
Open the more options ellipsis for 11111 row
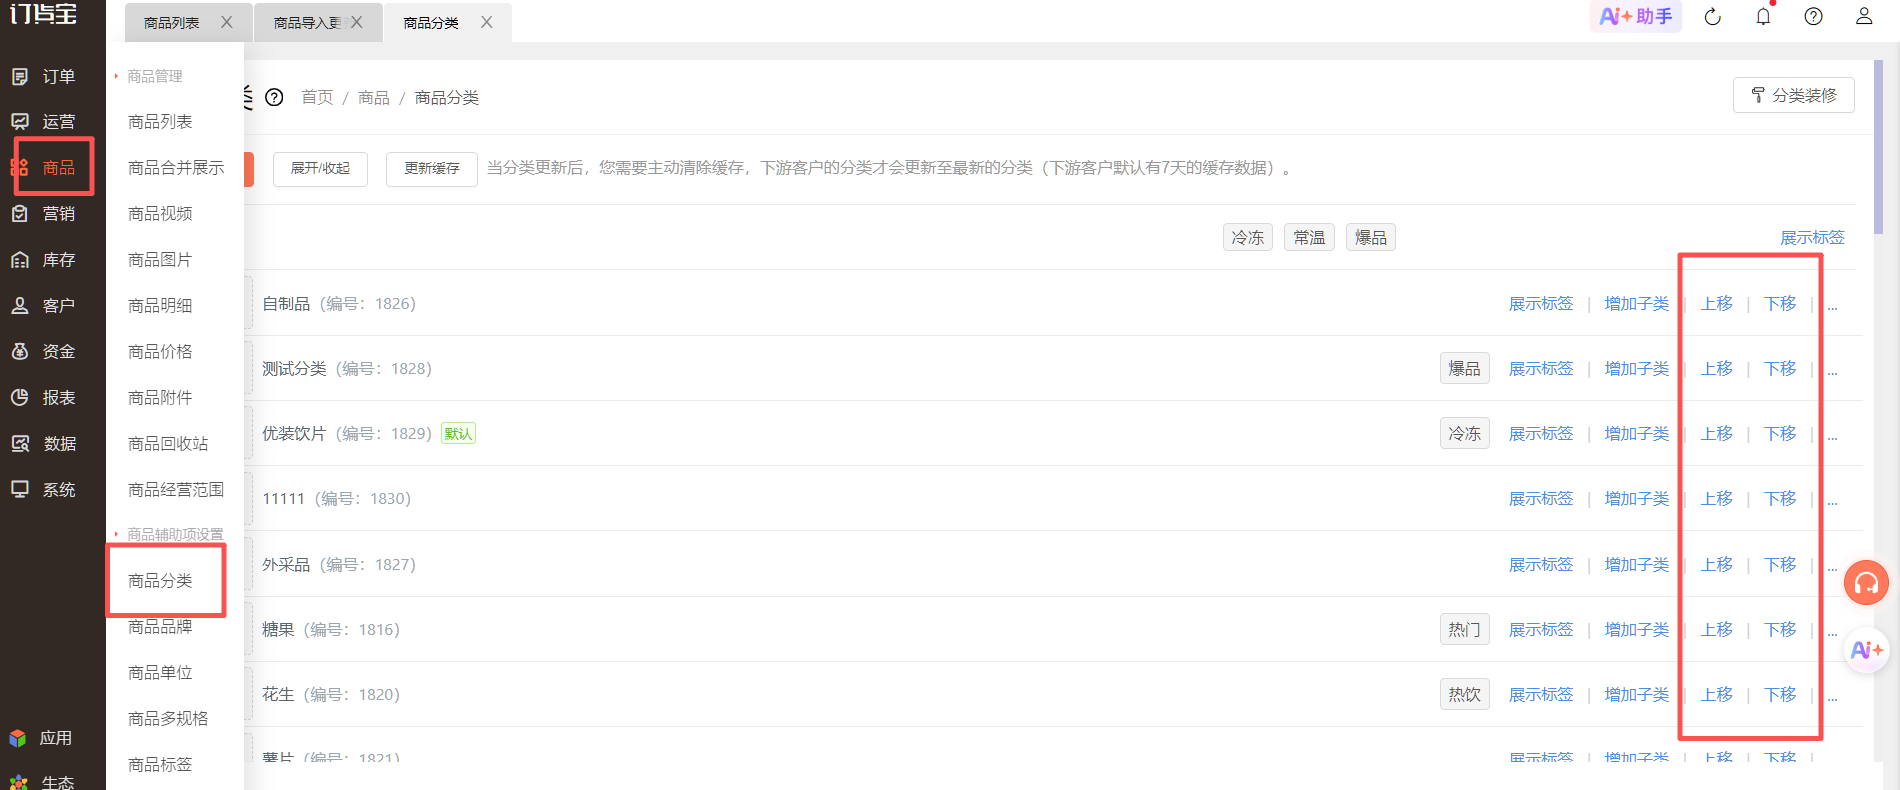(x=1832, y=501)
